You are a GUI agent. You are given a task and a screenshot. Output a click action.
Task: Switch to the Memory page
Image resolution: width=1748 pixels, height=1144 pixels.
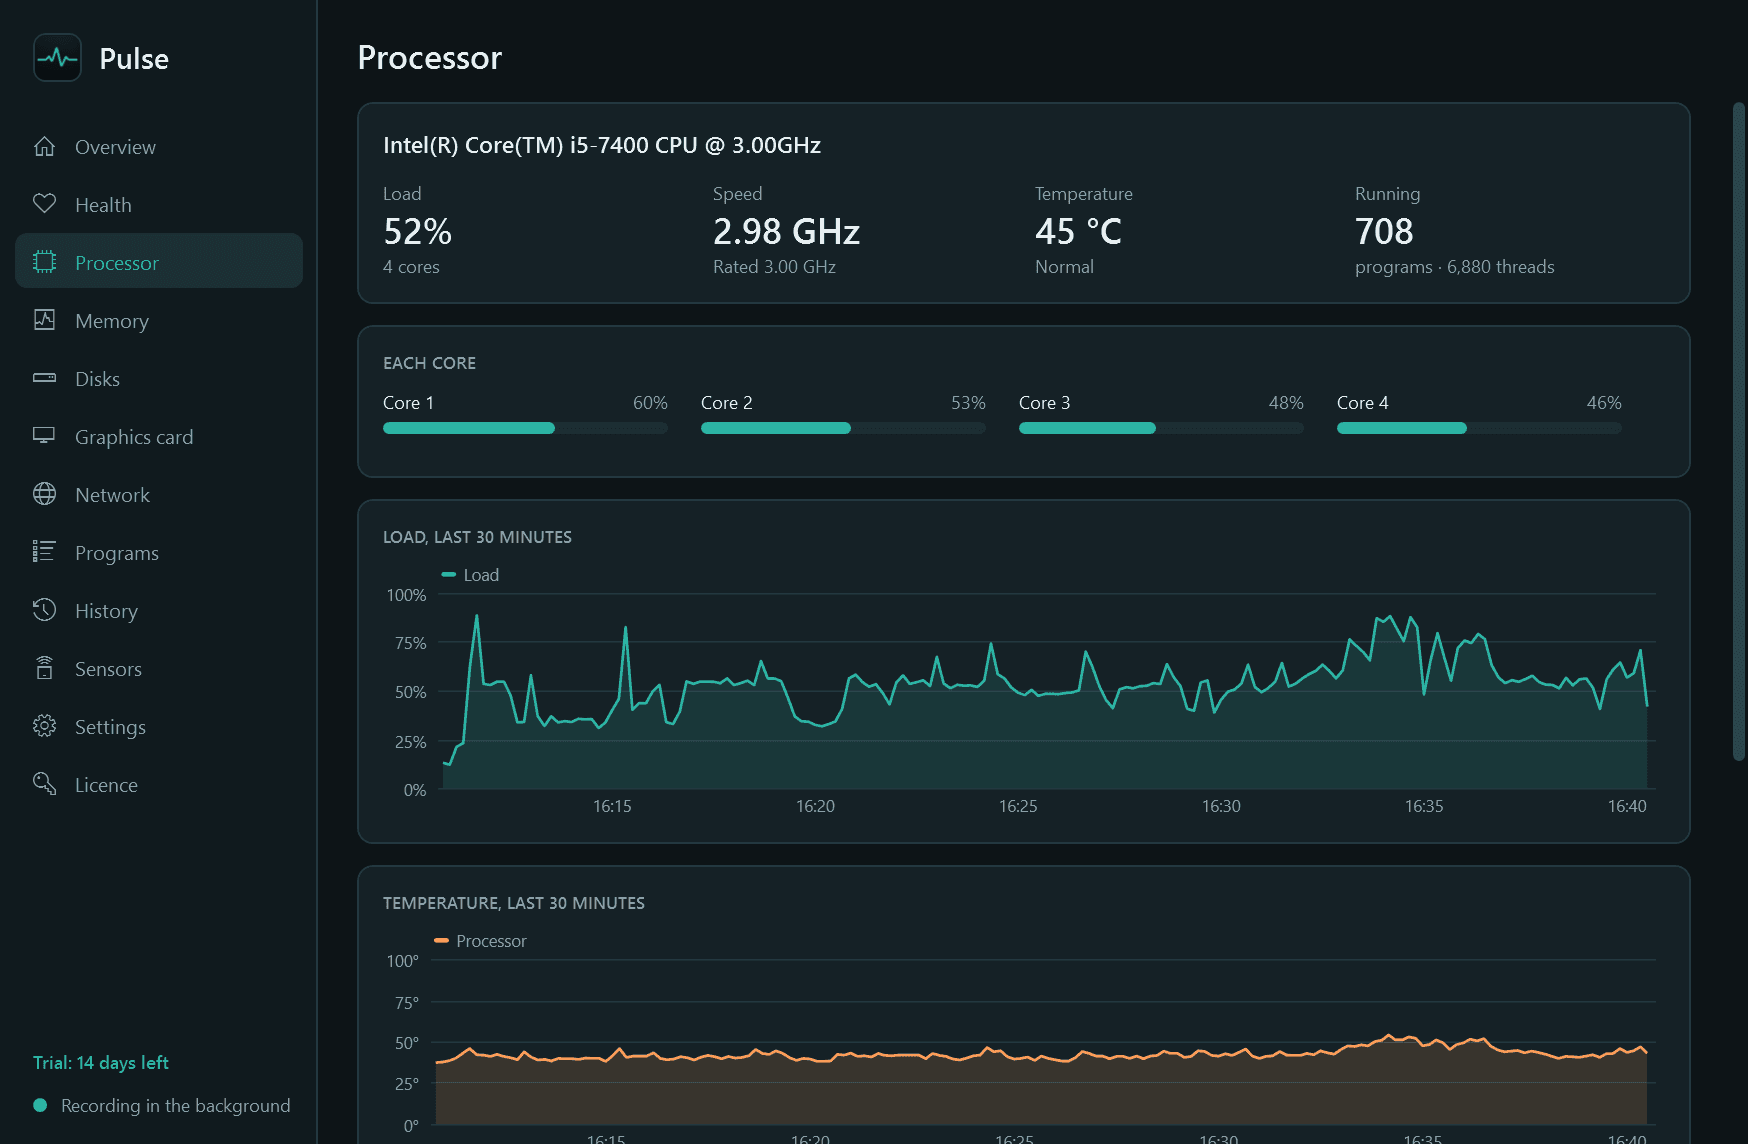point(159,321)
